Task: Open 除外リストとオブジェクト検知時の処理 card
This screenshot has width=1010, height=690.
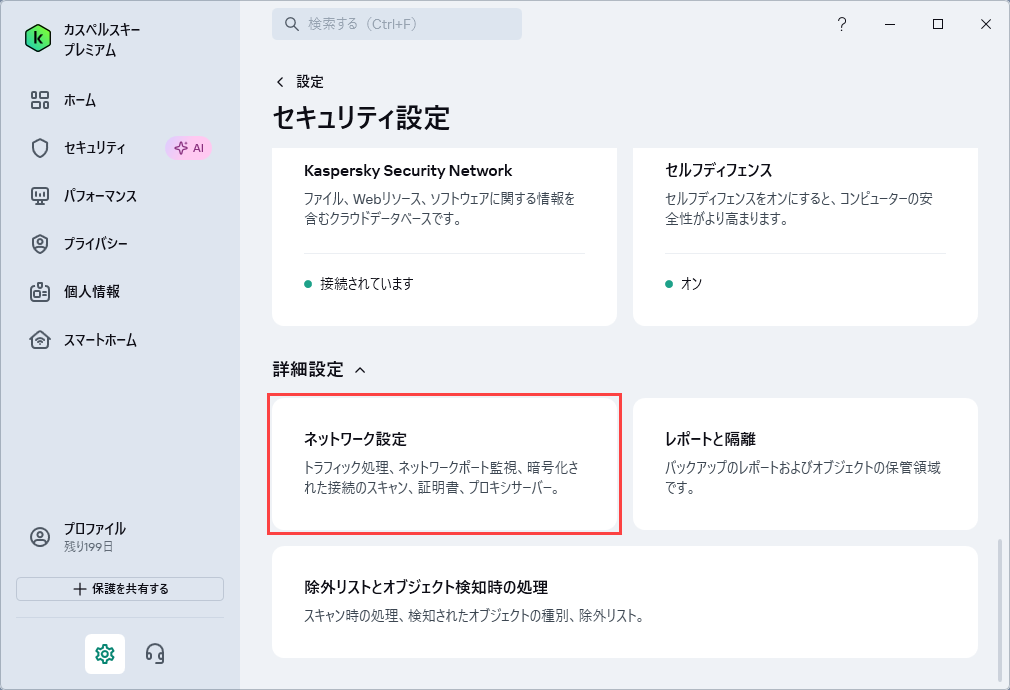Action: [625, 602]
